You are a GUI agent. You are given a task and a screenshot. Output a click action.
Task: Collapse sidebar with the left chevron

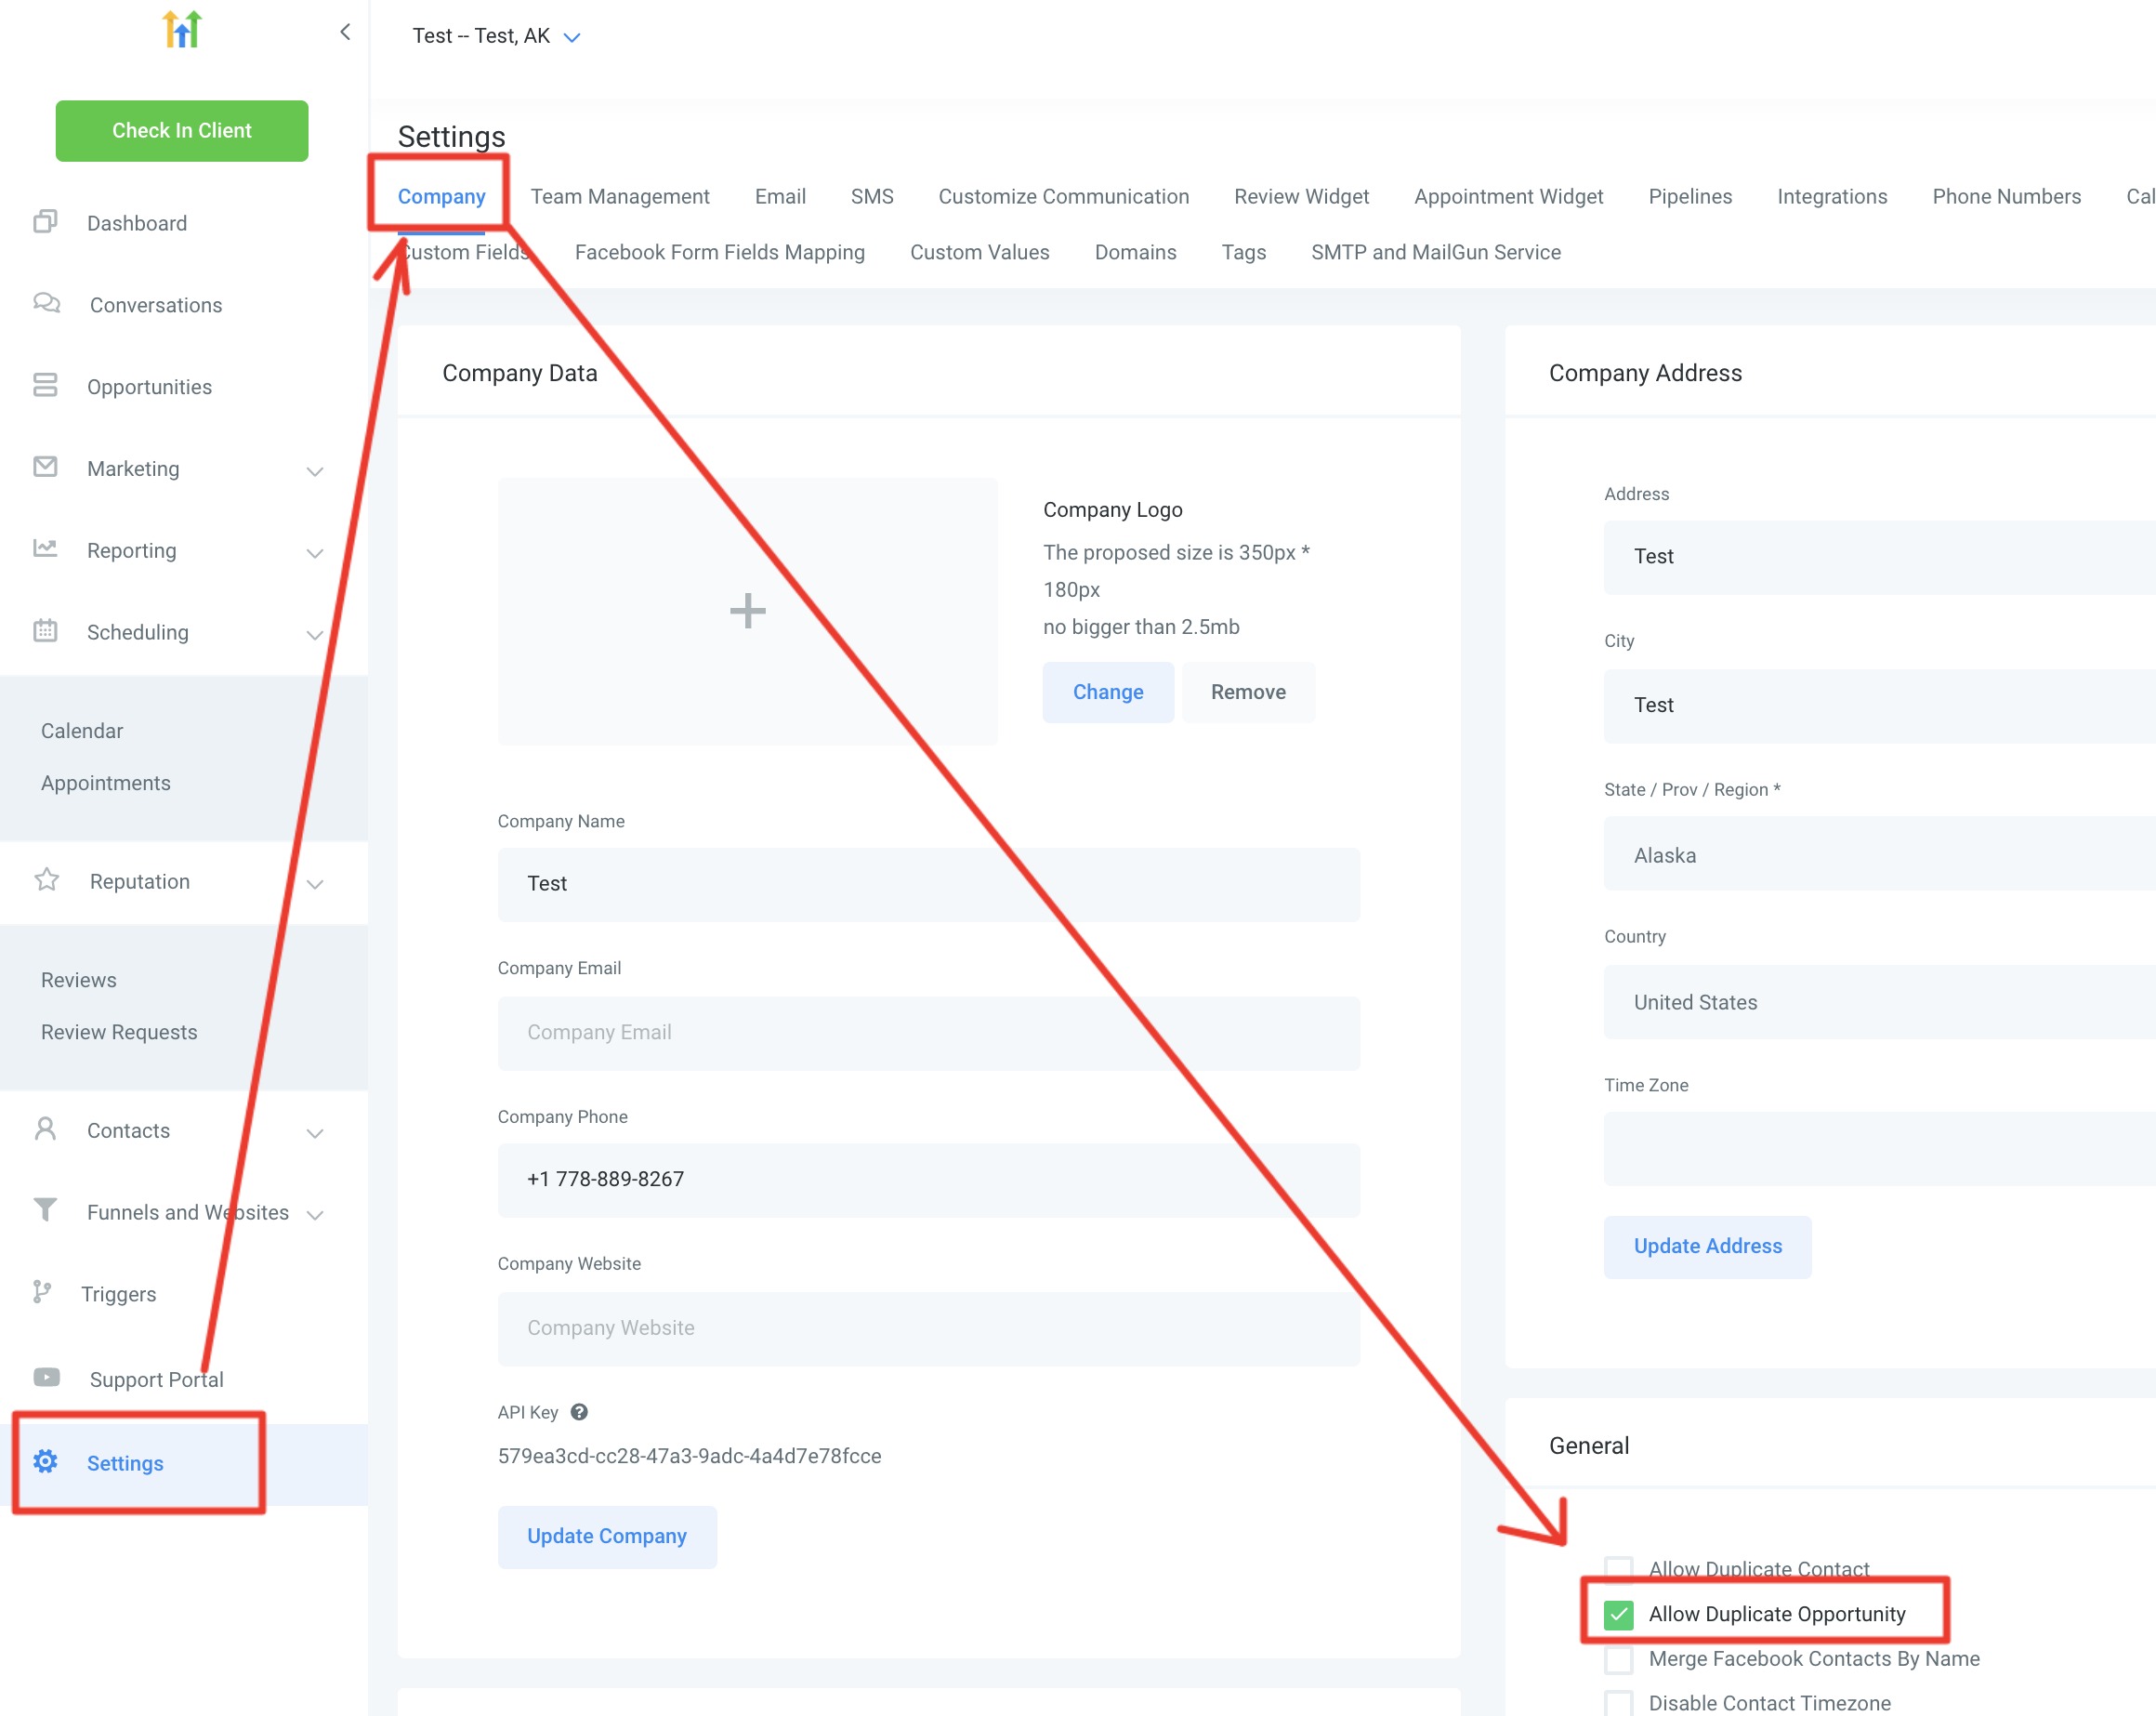click(x=345, y=33)
